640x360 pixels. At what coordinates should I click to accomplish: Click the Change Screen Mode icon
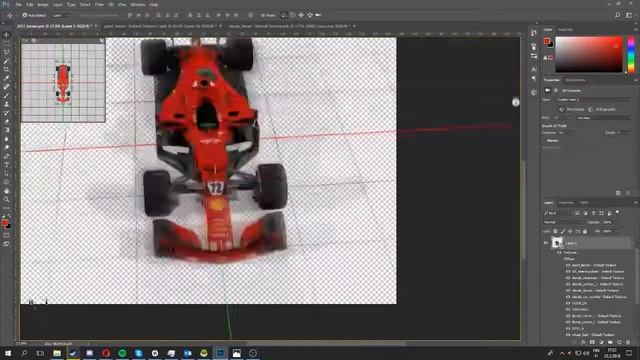coord(6,244)
